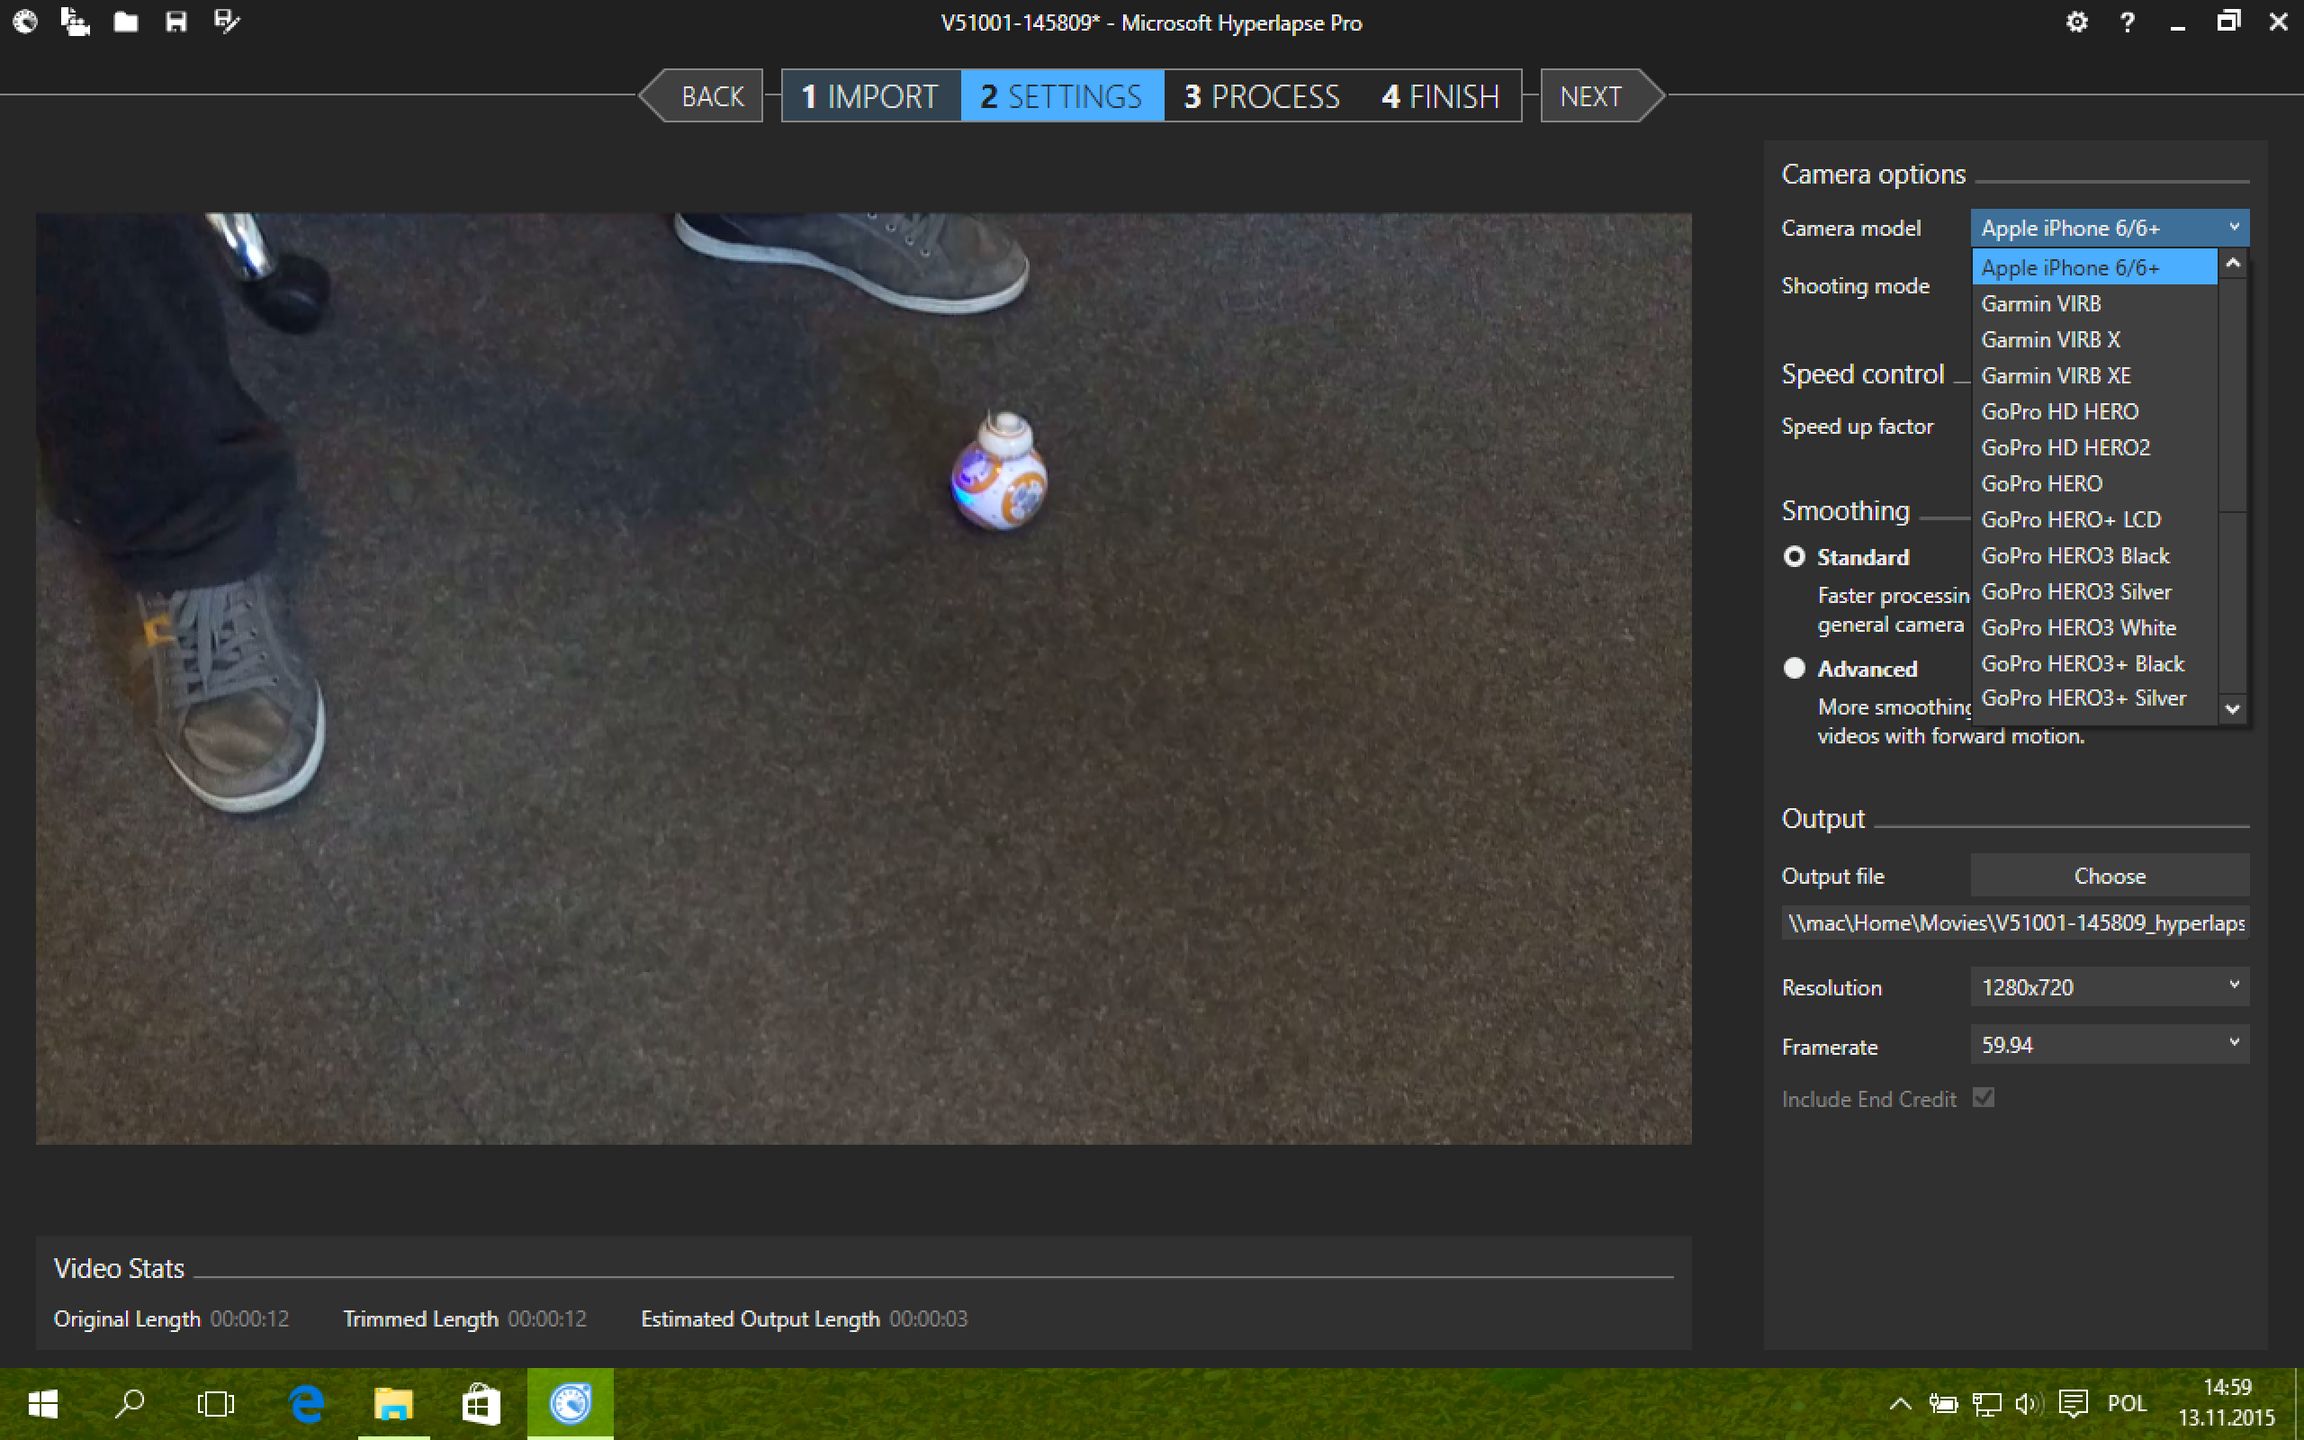Click the Save As icon with the pencil
The width and height of the screenshot is (2304, 1440).
click(227, 21)
